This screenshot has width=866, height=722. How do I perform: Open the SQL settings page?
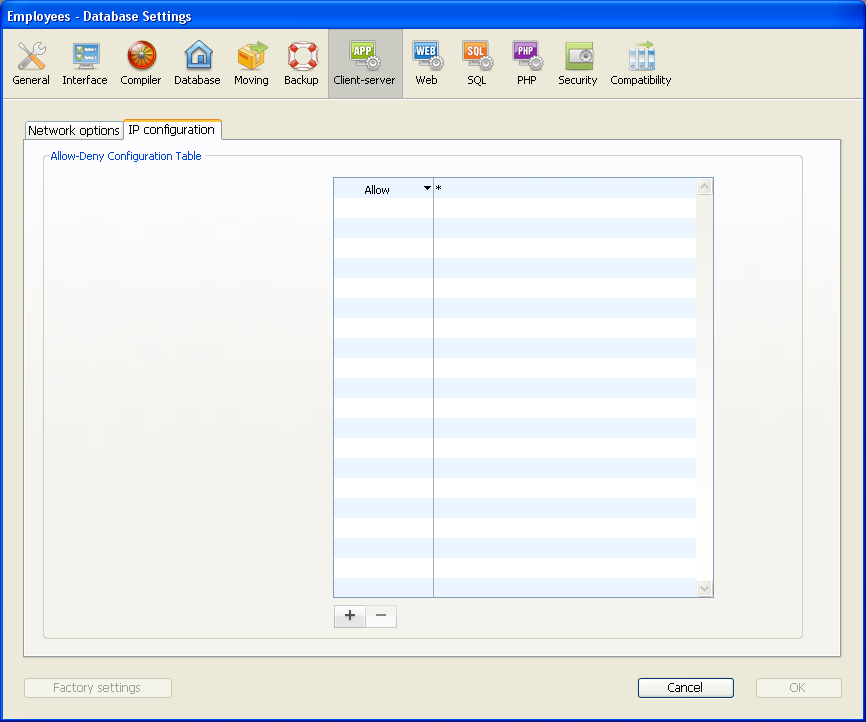pos(476,64)
